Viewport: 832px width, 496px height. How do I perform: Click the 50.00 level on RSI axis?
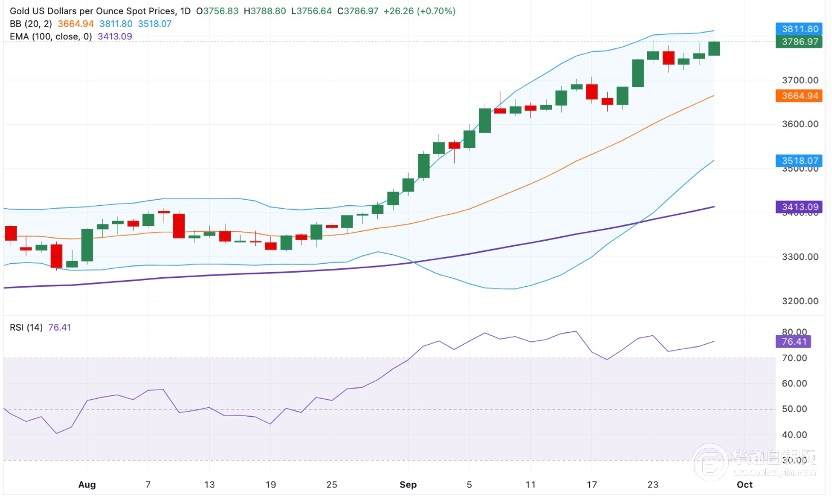pos(796,409)
